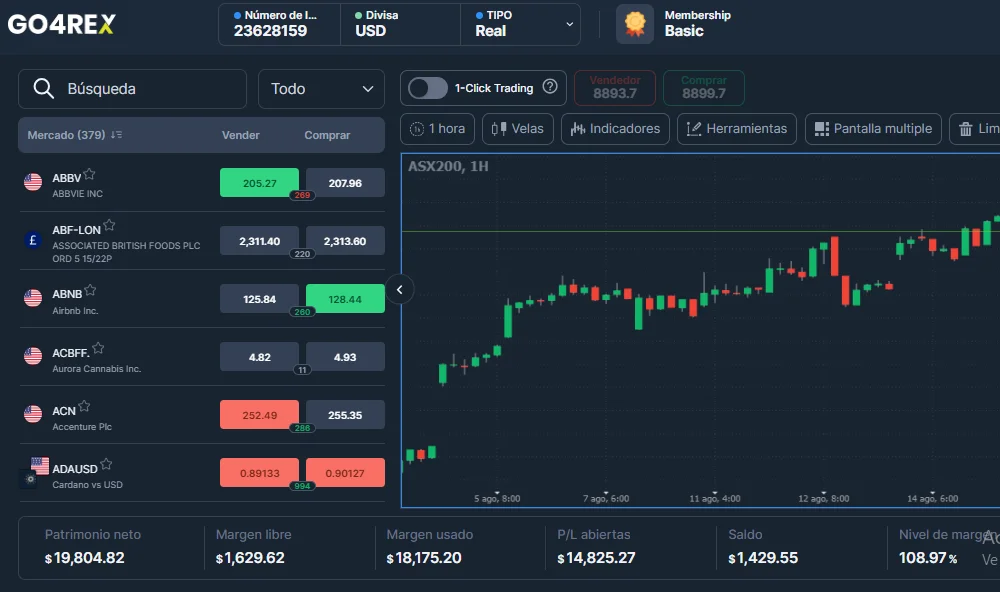The image size is (1000, 592).
Task: Click the ABBV US flag icon
Action: coord(33,182)
